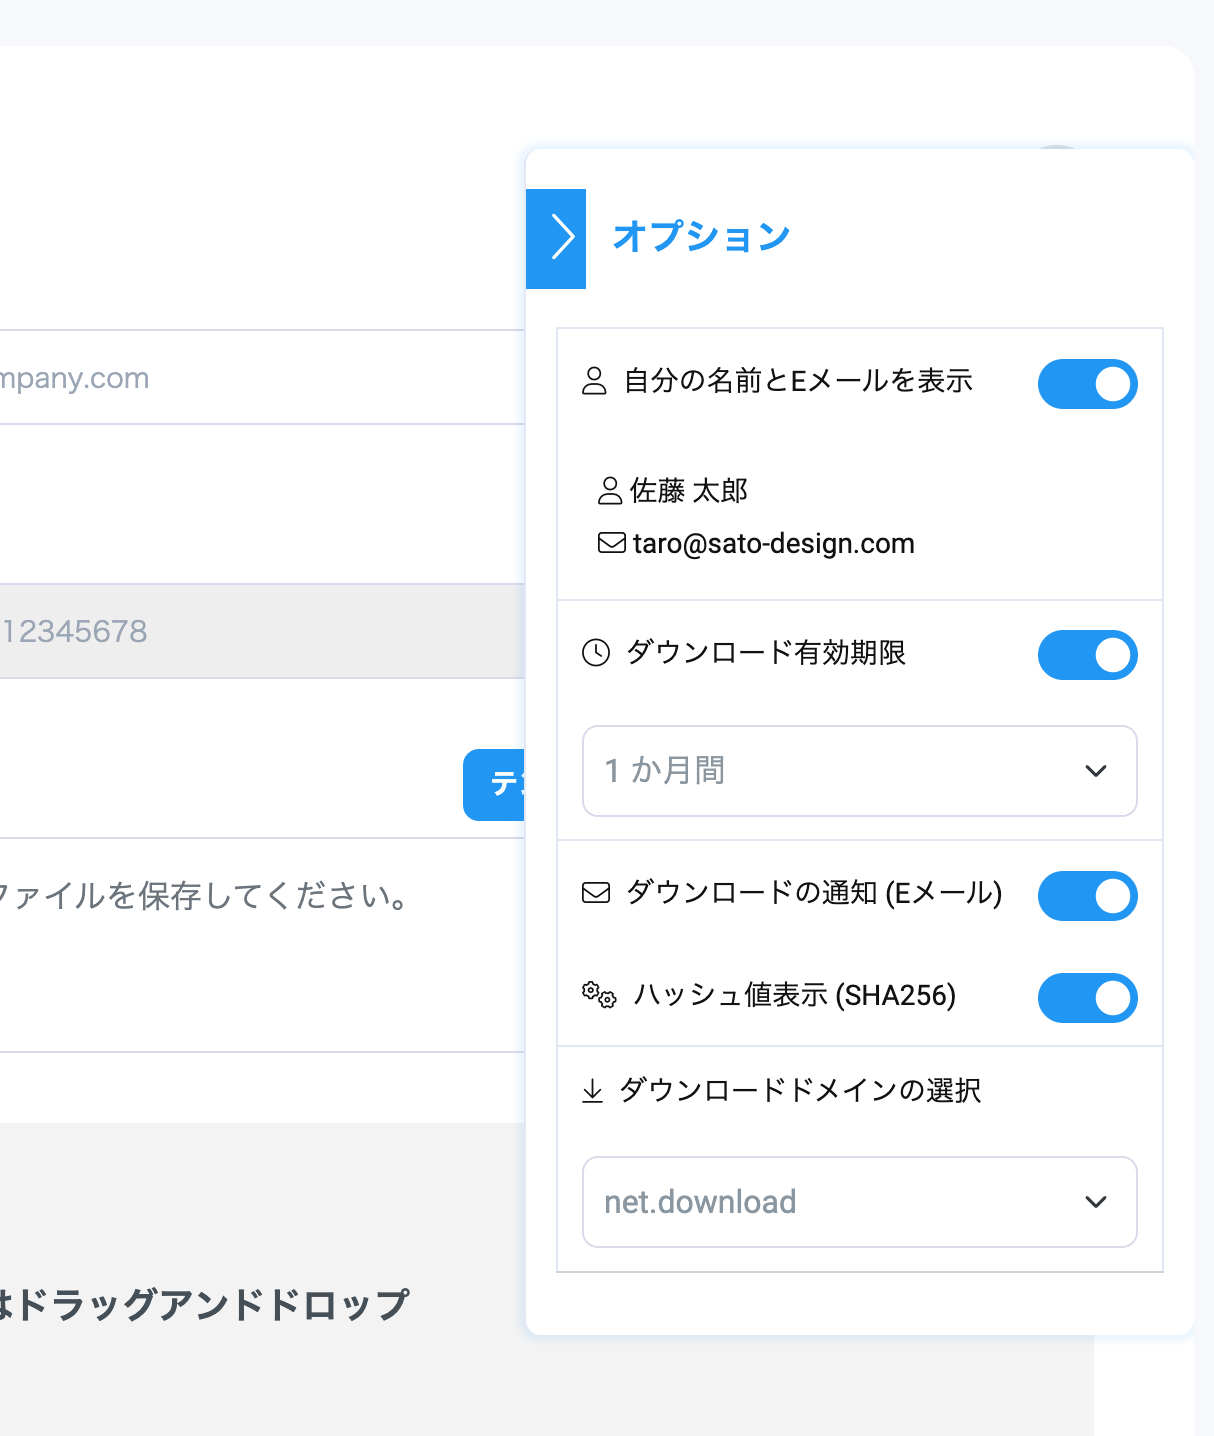Click the clock icon beside ダウンロード有効期限
The width and height of the screenshot is (1214, 1436).
pos(595,654)
